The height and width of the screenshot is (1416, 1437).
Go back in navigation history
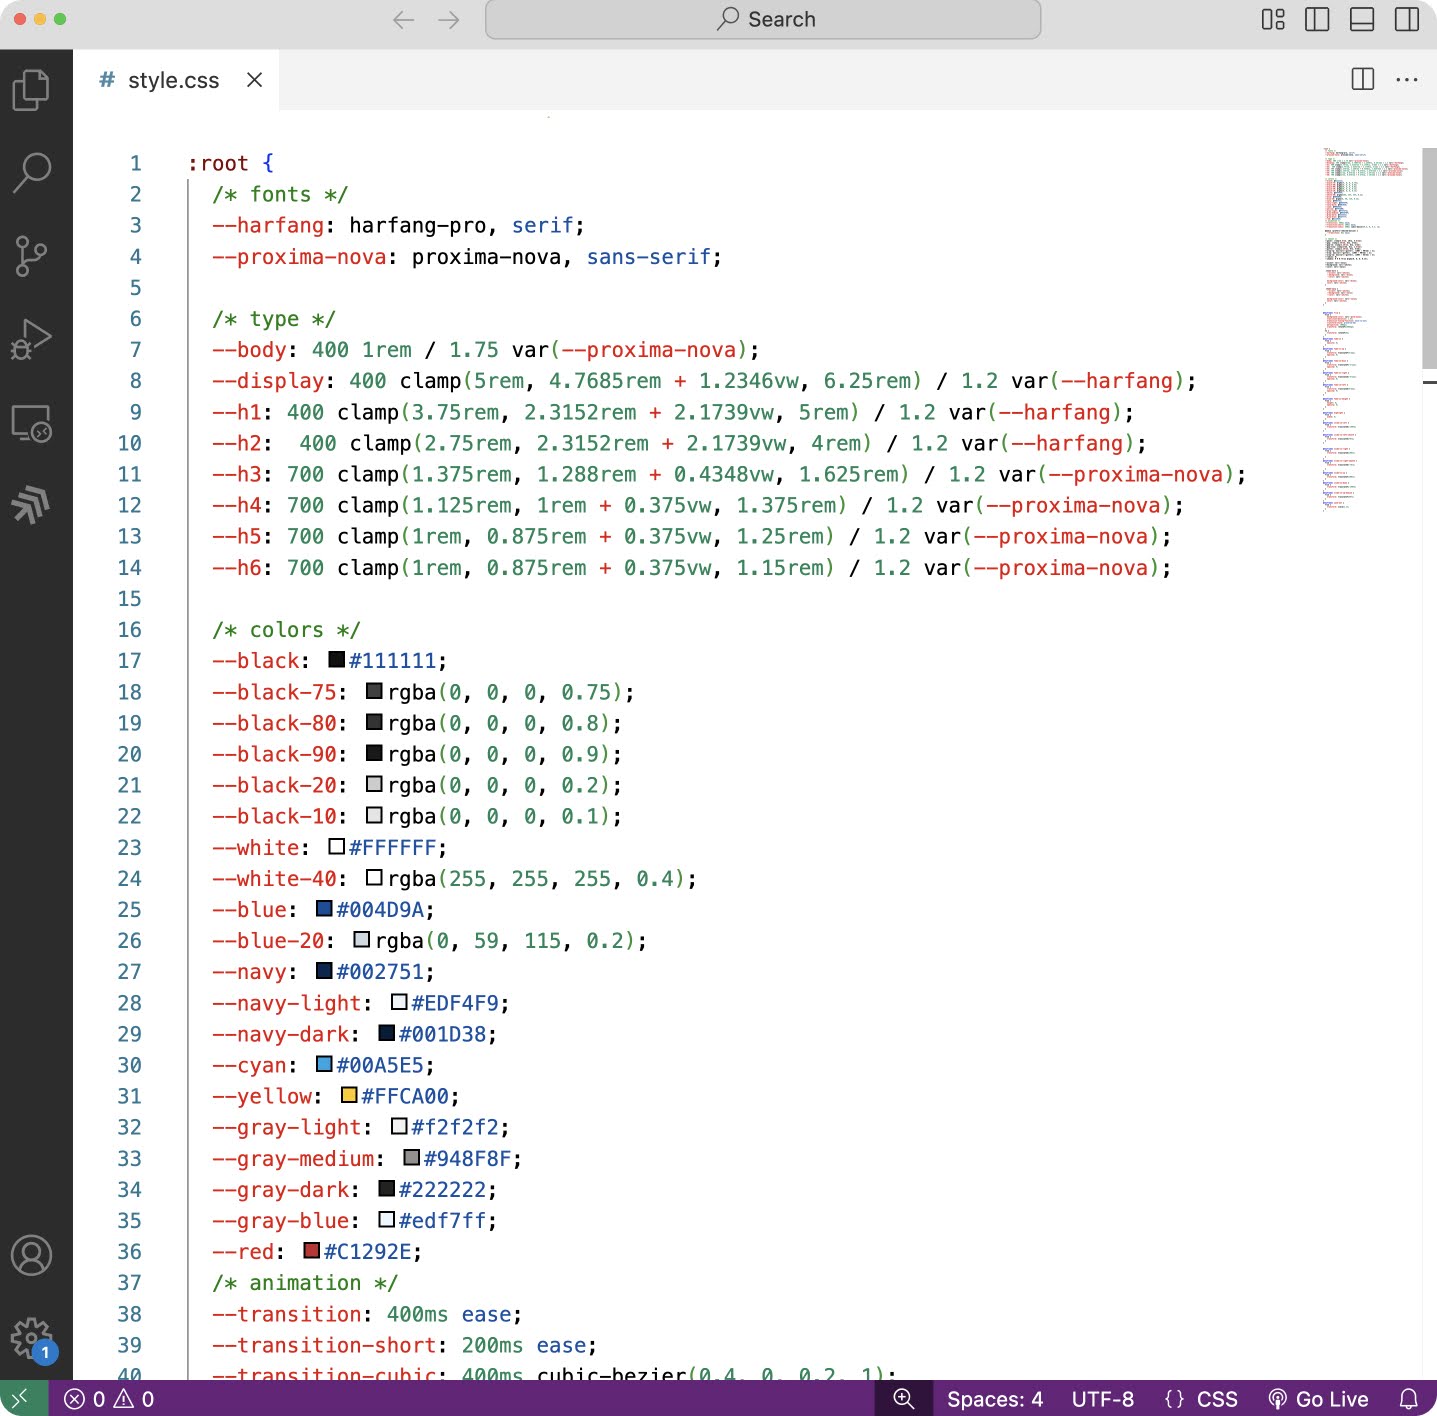[403, 20]
